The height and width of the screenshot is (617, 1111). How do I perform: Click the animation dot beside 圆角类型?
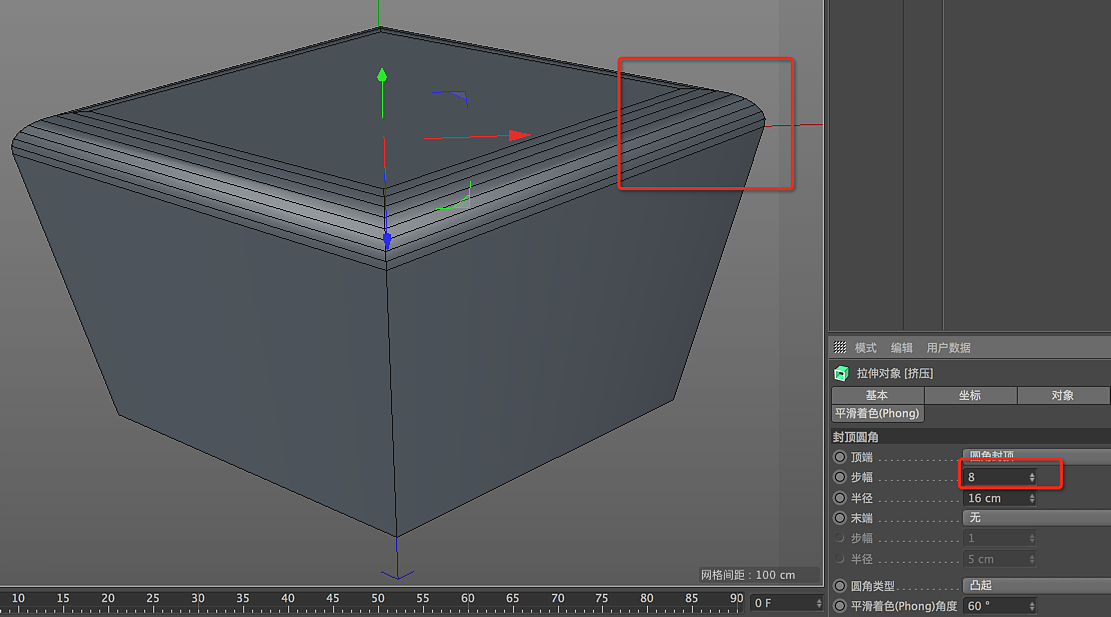[x=840, y=585]
